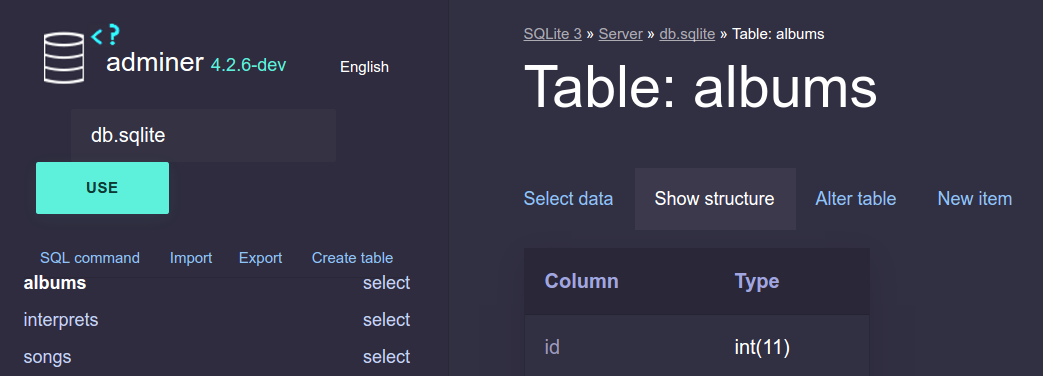
Task: Open the albums table in sidebar
Action: tap(55, 283)
